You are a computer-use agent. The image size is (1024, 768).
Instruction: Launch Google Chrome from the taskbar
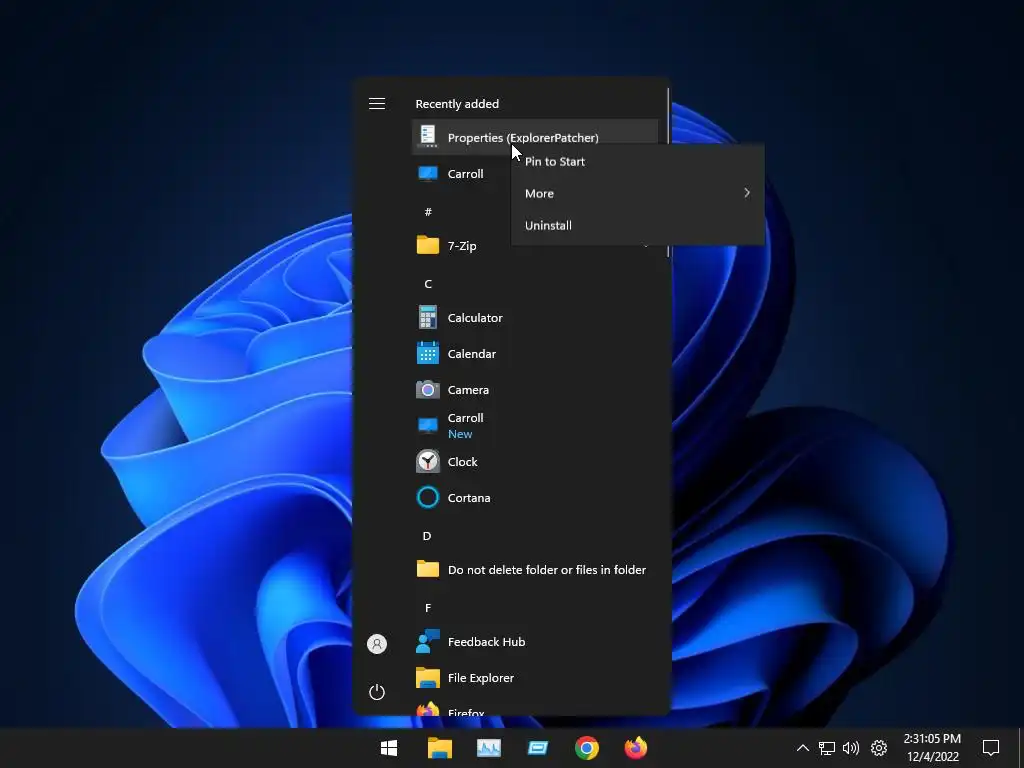[586, 748]
